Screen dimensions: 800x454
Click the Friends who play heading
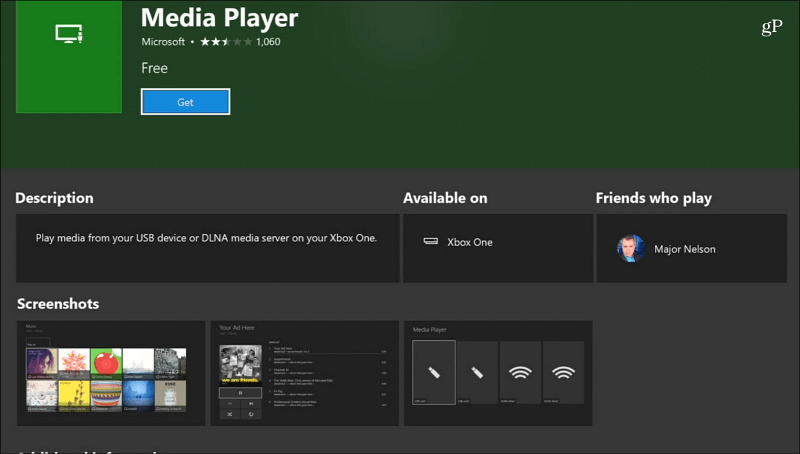(x=654, y=198)
